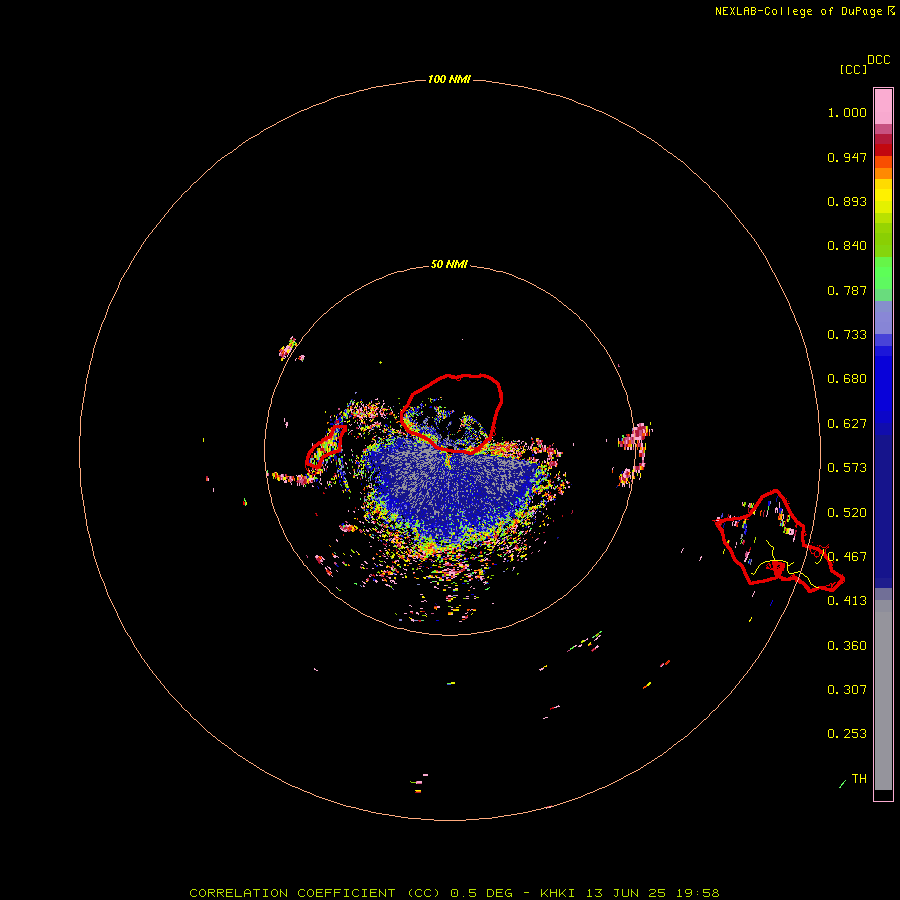Image resolution: width=900 pixels, height=900 pixels.
Task: Click the TH threshold label
Action: pyautogui.click(x=859, y=779)
